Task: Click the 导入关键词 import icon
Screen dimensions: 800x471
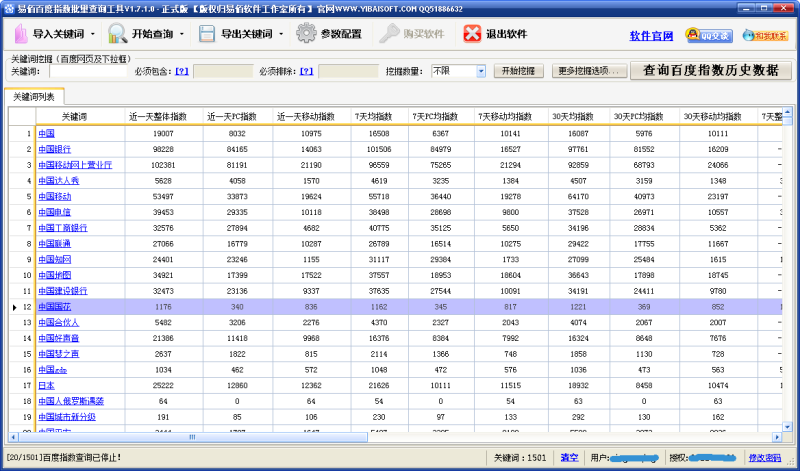Action: coord(21,34)
